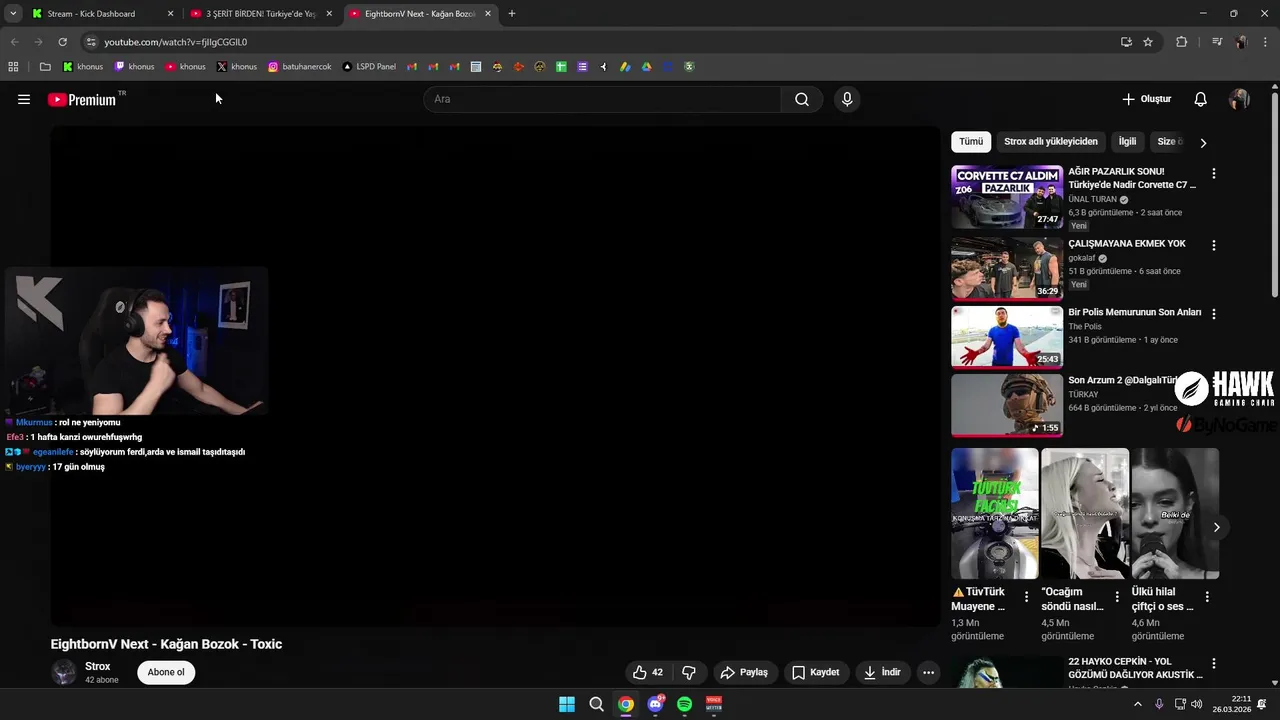1280x720 pixels.
Task: Open options for Ocağım söndü short
Action: point(1117,597)
